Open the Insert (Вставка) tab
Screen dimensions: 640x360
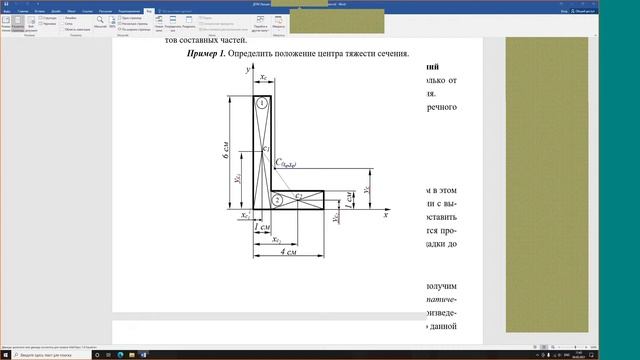pos(40,11)
